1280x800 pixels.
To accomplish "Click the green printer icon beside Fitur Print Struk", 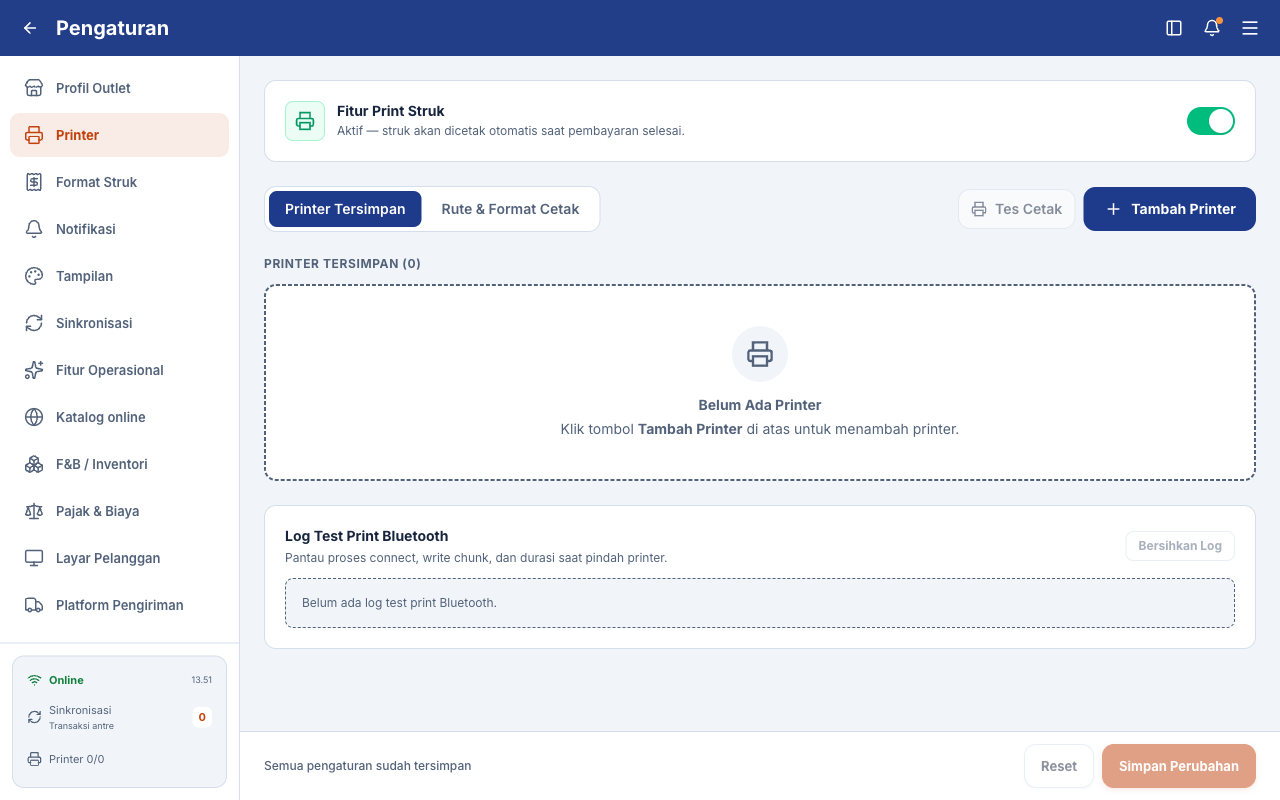I will 305,121.
